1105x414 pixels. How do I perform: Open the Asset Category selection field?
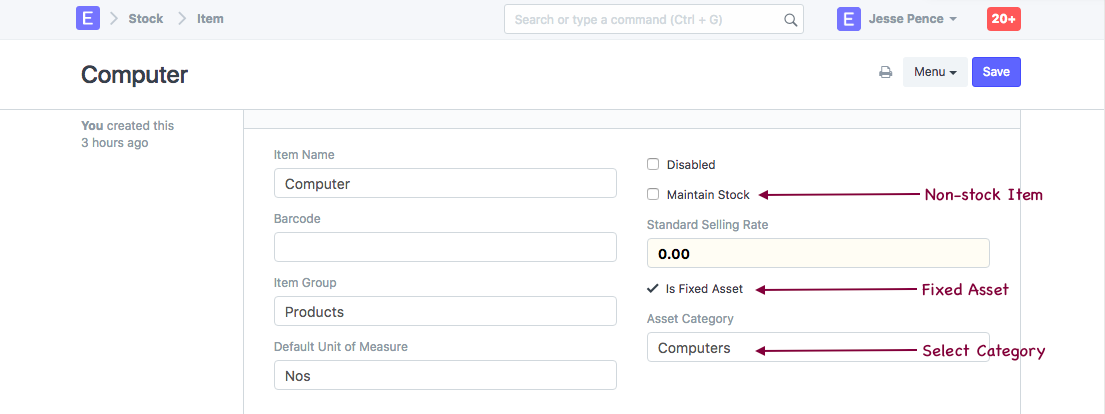[x=817, y=348]
